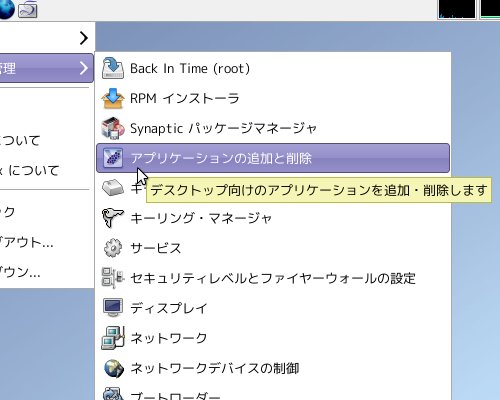Click the keyboard key icon below highlighted row
Image resolution: width=500 pixels, height=400 pixels.
(113, 188)
